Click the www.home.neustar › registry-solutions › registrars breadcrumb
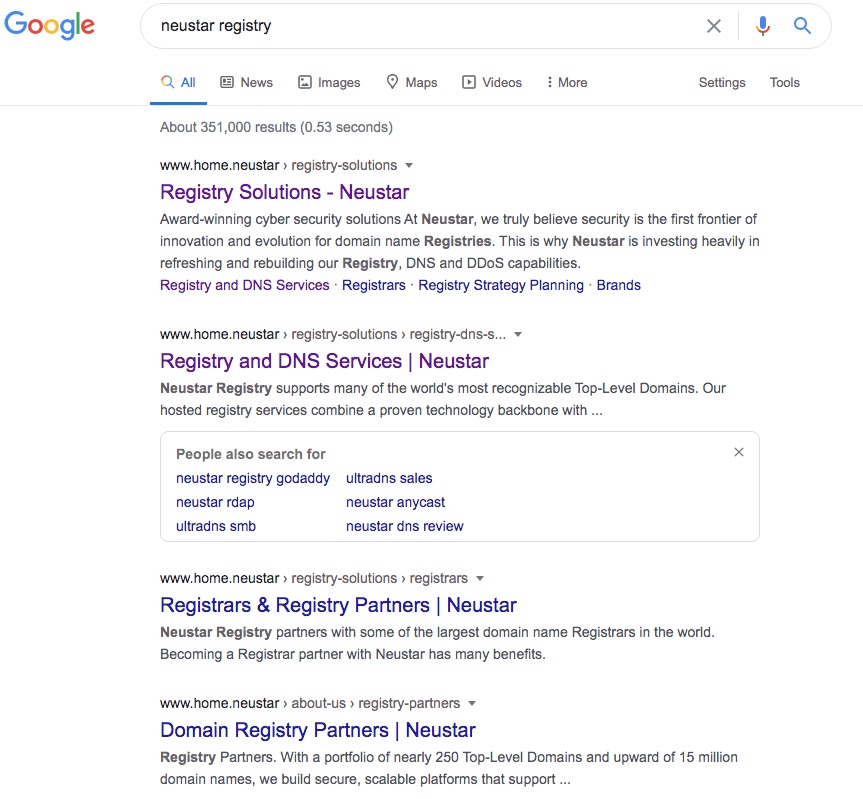This screenshot has width=863, height=799. (x=314, y=578)
